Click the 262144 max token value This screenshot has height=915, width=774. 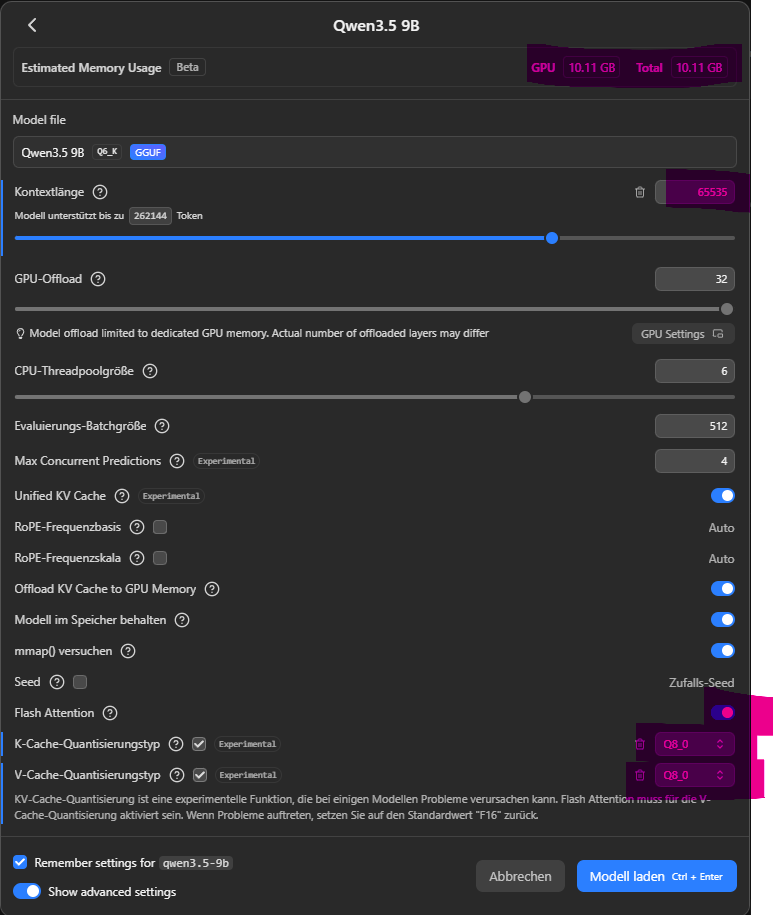click(150, 216)
